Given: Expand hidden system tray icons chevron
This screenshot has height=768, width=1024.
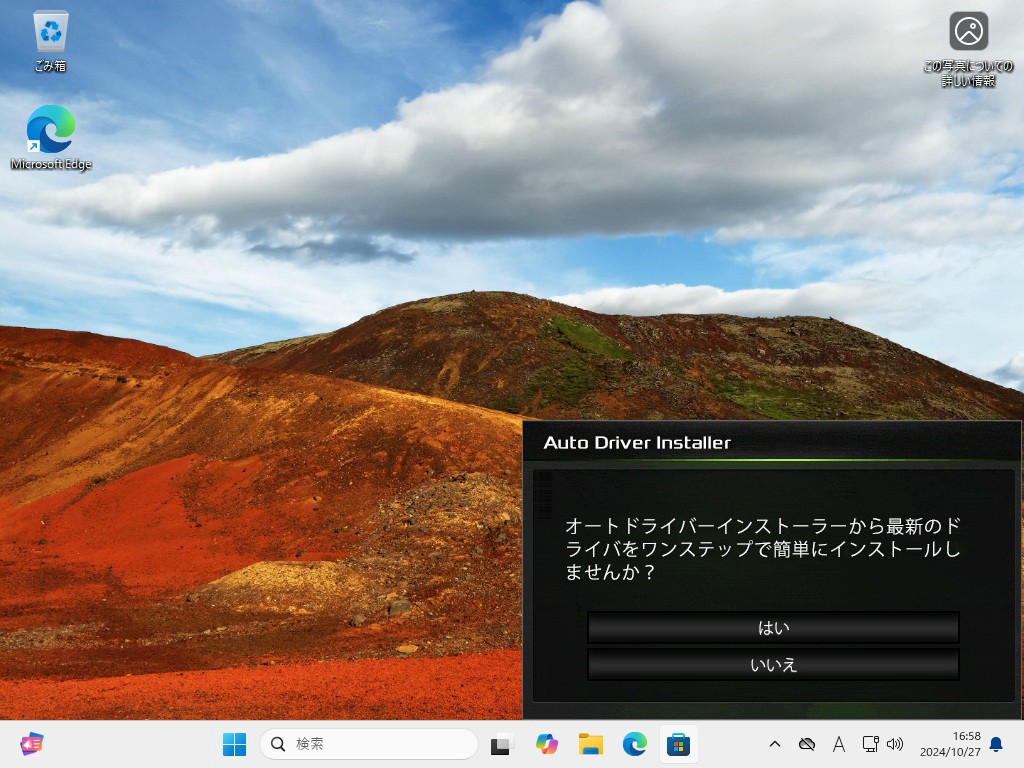Looking at the screenshot, I should [x=774, y=744].
